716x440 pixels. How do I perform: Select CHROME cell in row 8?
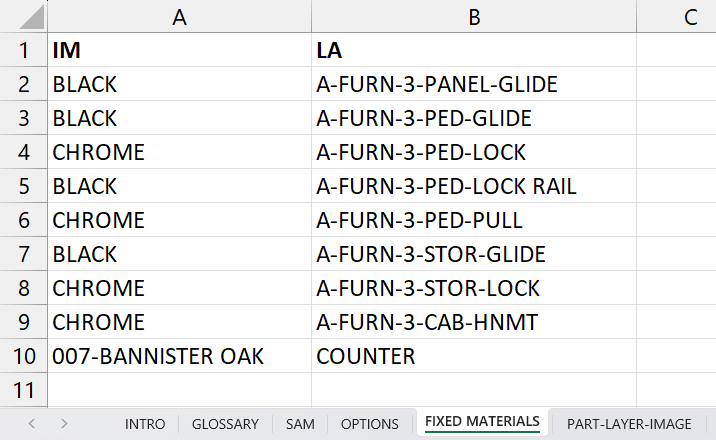pos(179,288)
